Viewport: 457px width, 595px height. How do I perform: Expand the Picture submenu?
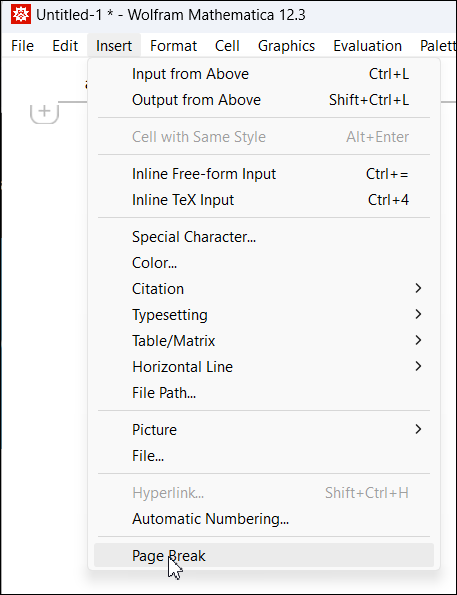(x=264, y=430)
